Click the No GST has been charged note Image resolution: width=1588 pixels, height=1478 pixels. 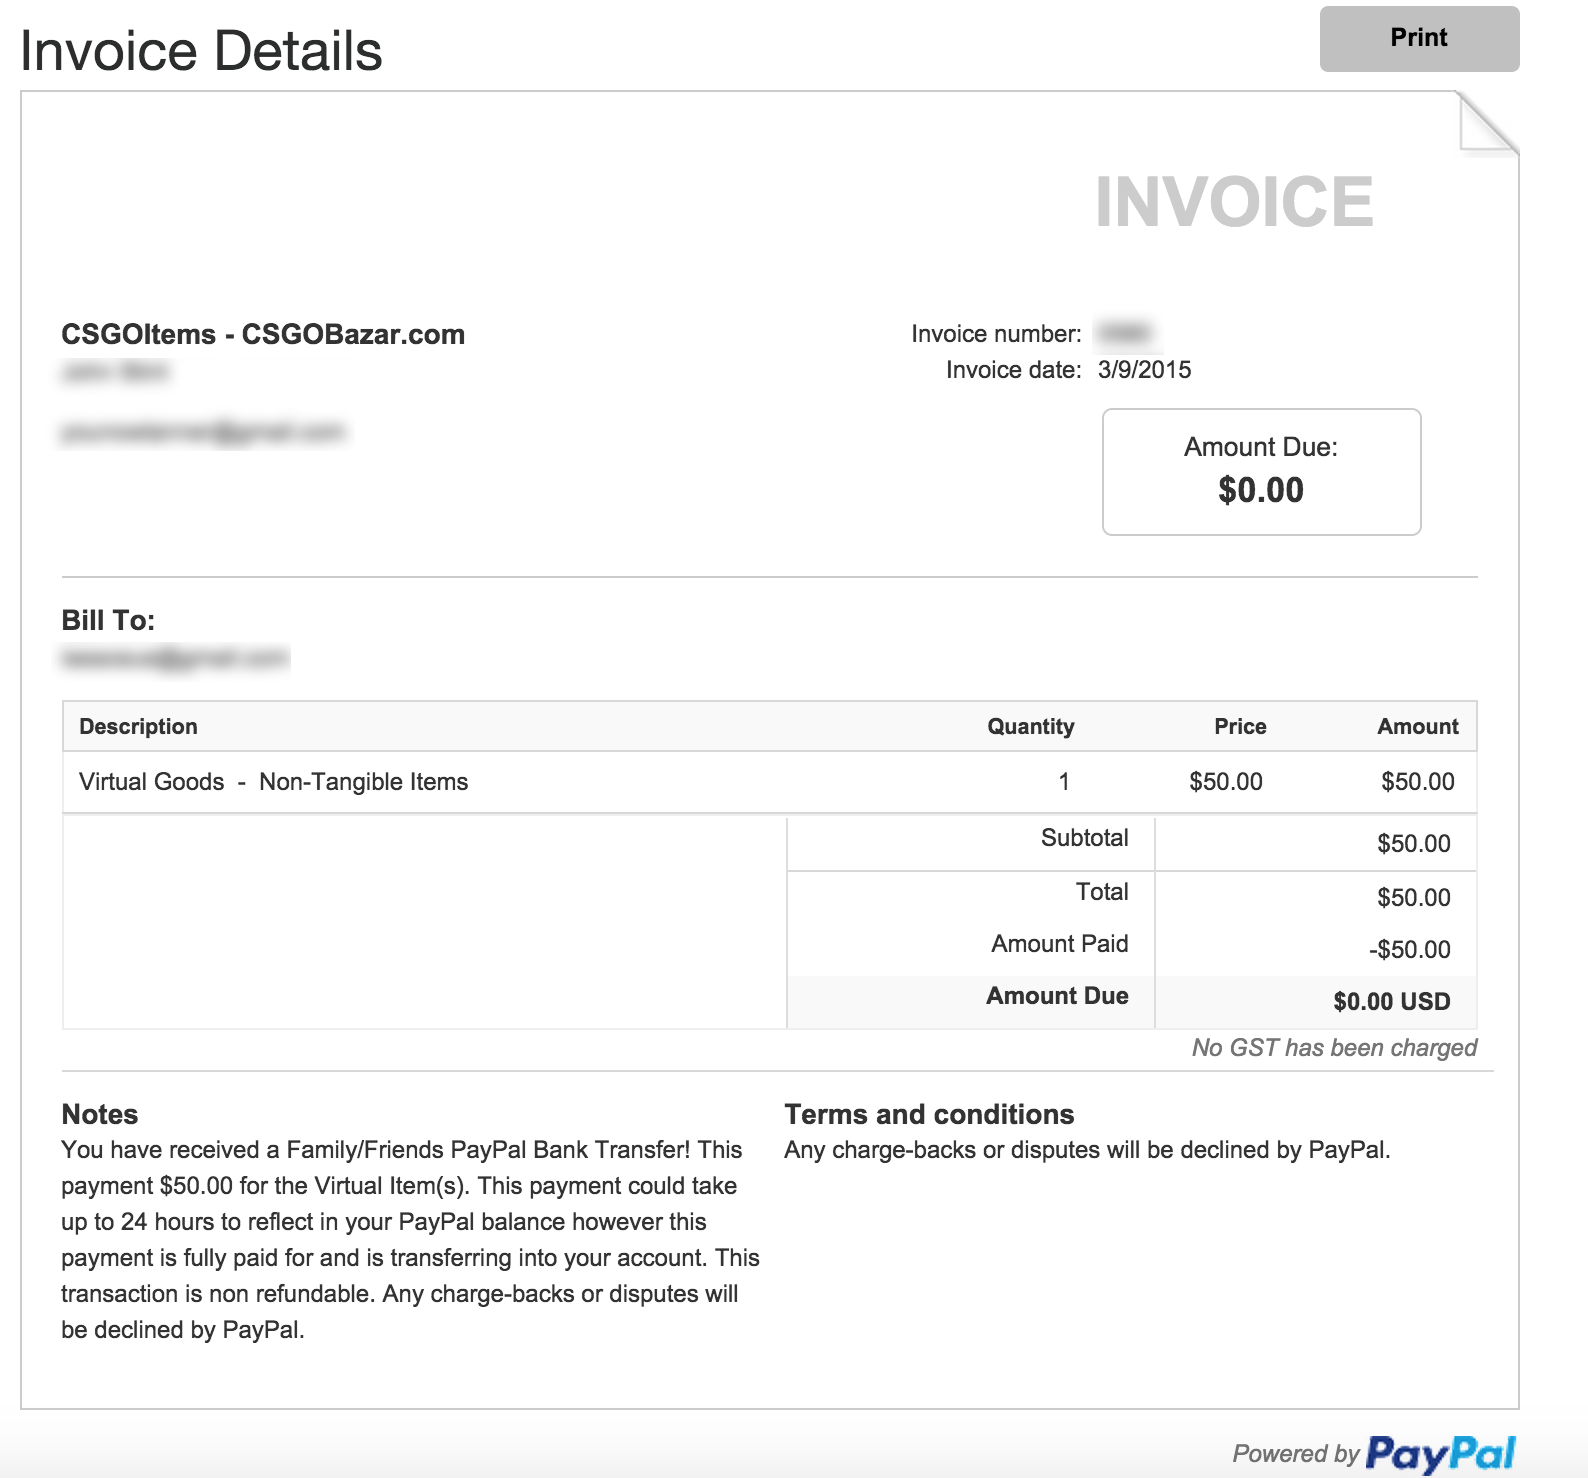[1334, 1048]
